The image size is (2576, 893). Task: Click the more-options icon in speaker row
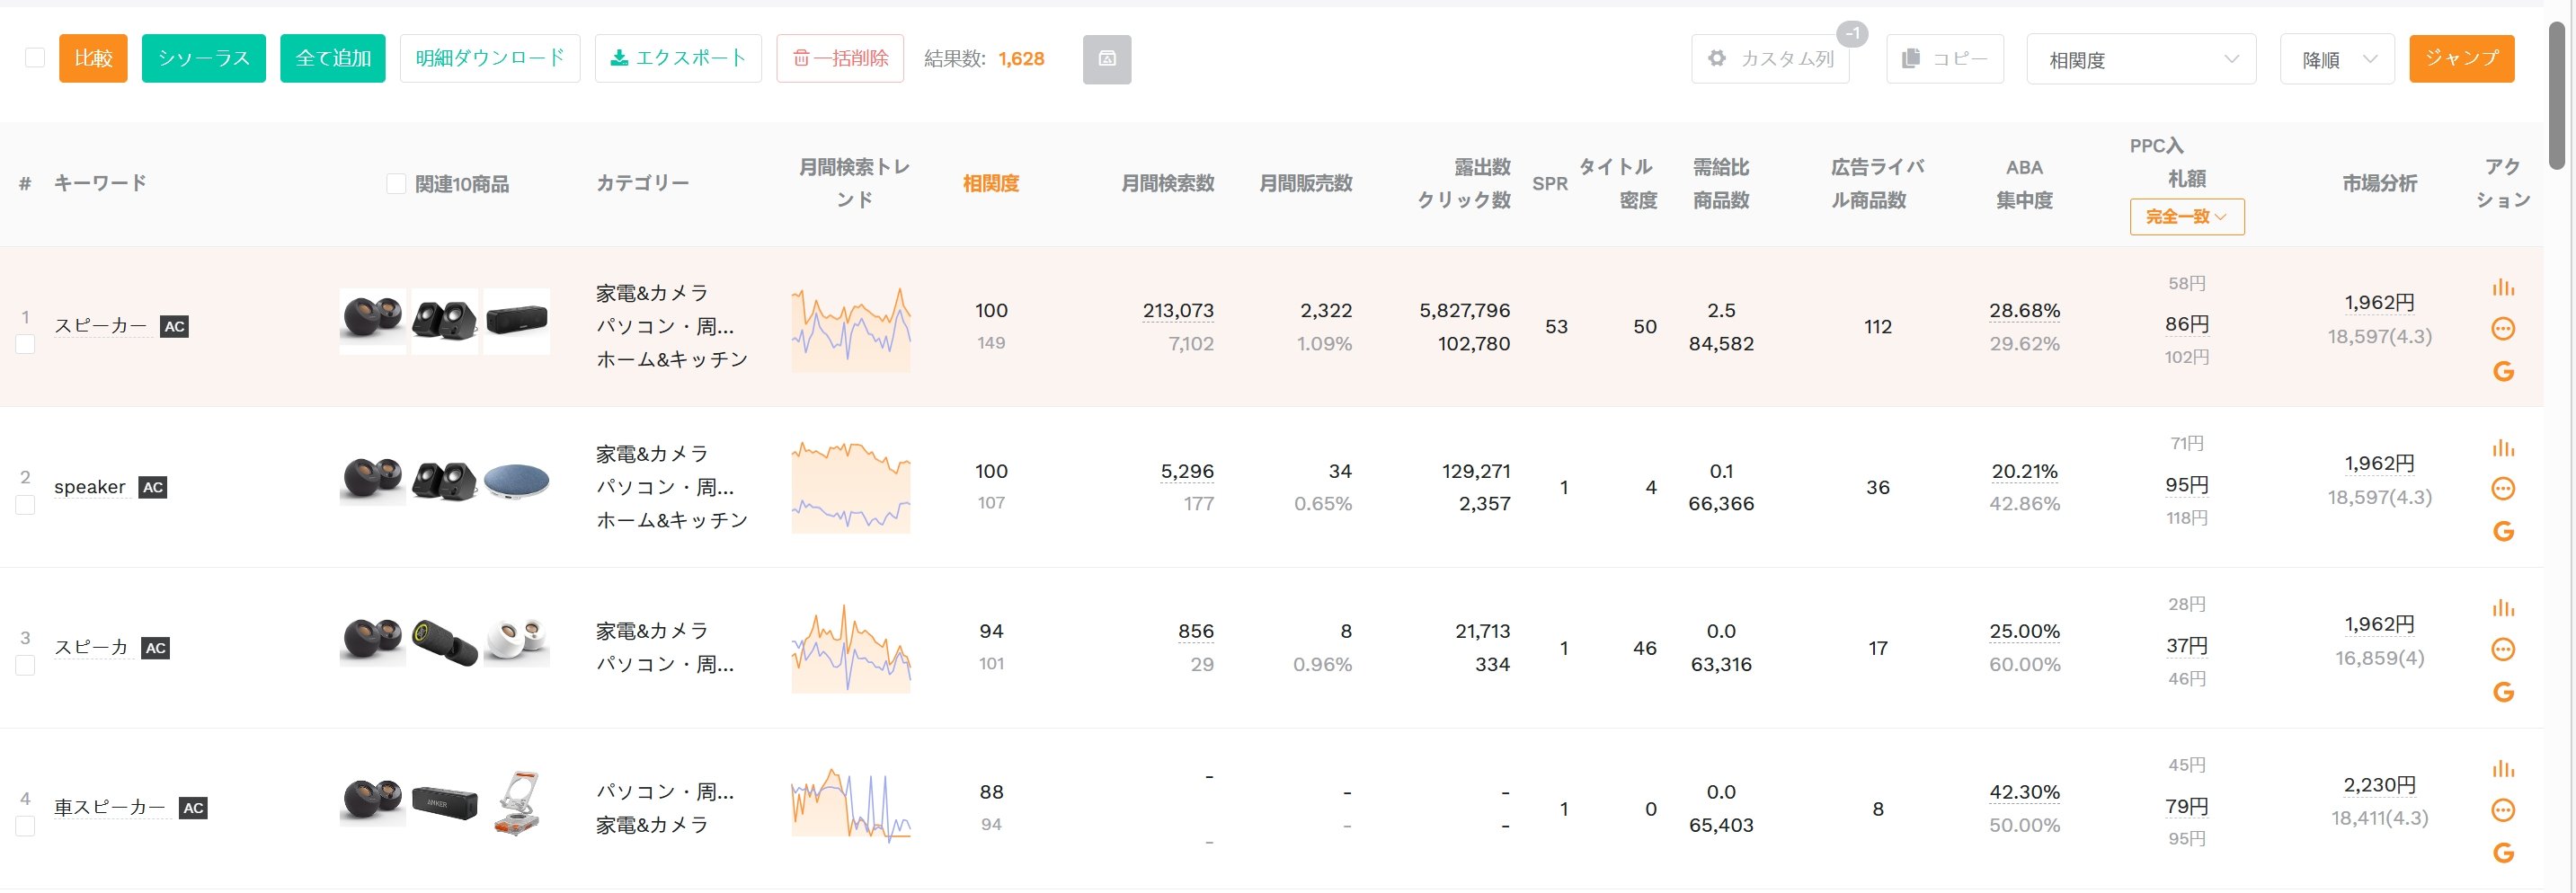click(x=2503, y=489)
